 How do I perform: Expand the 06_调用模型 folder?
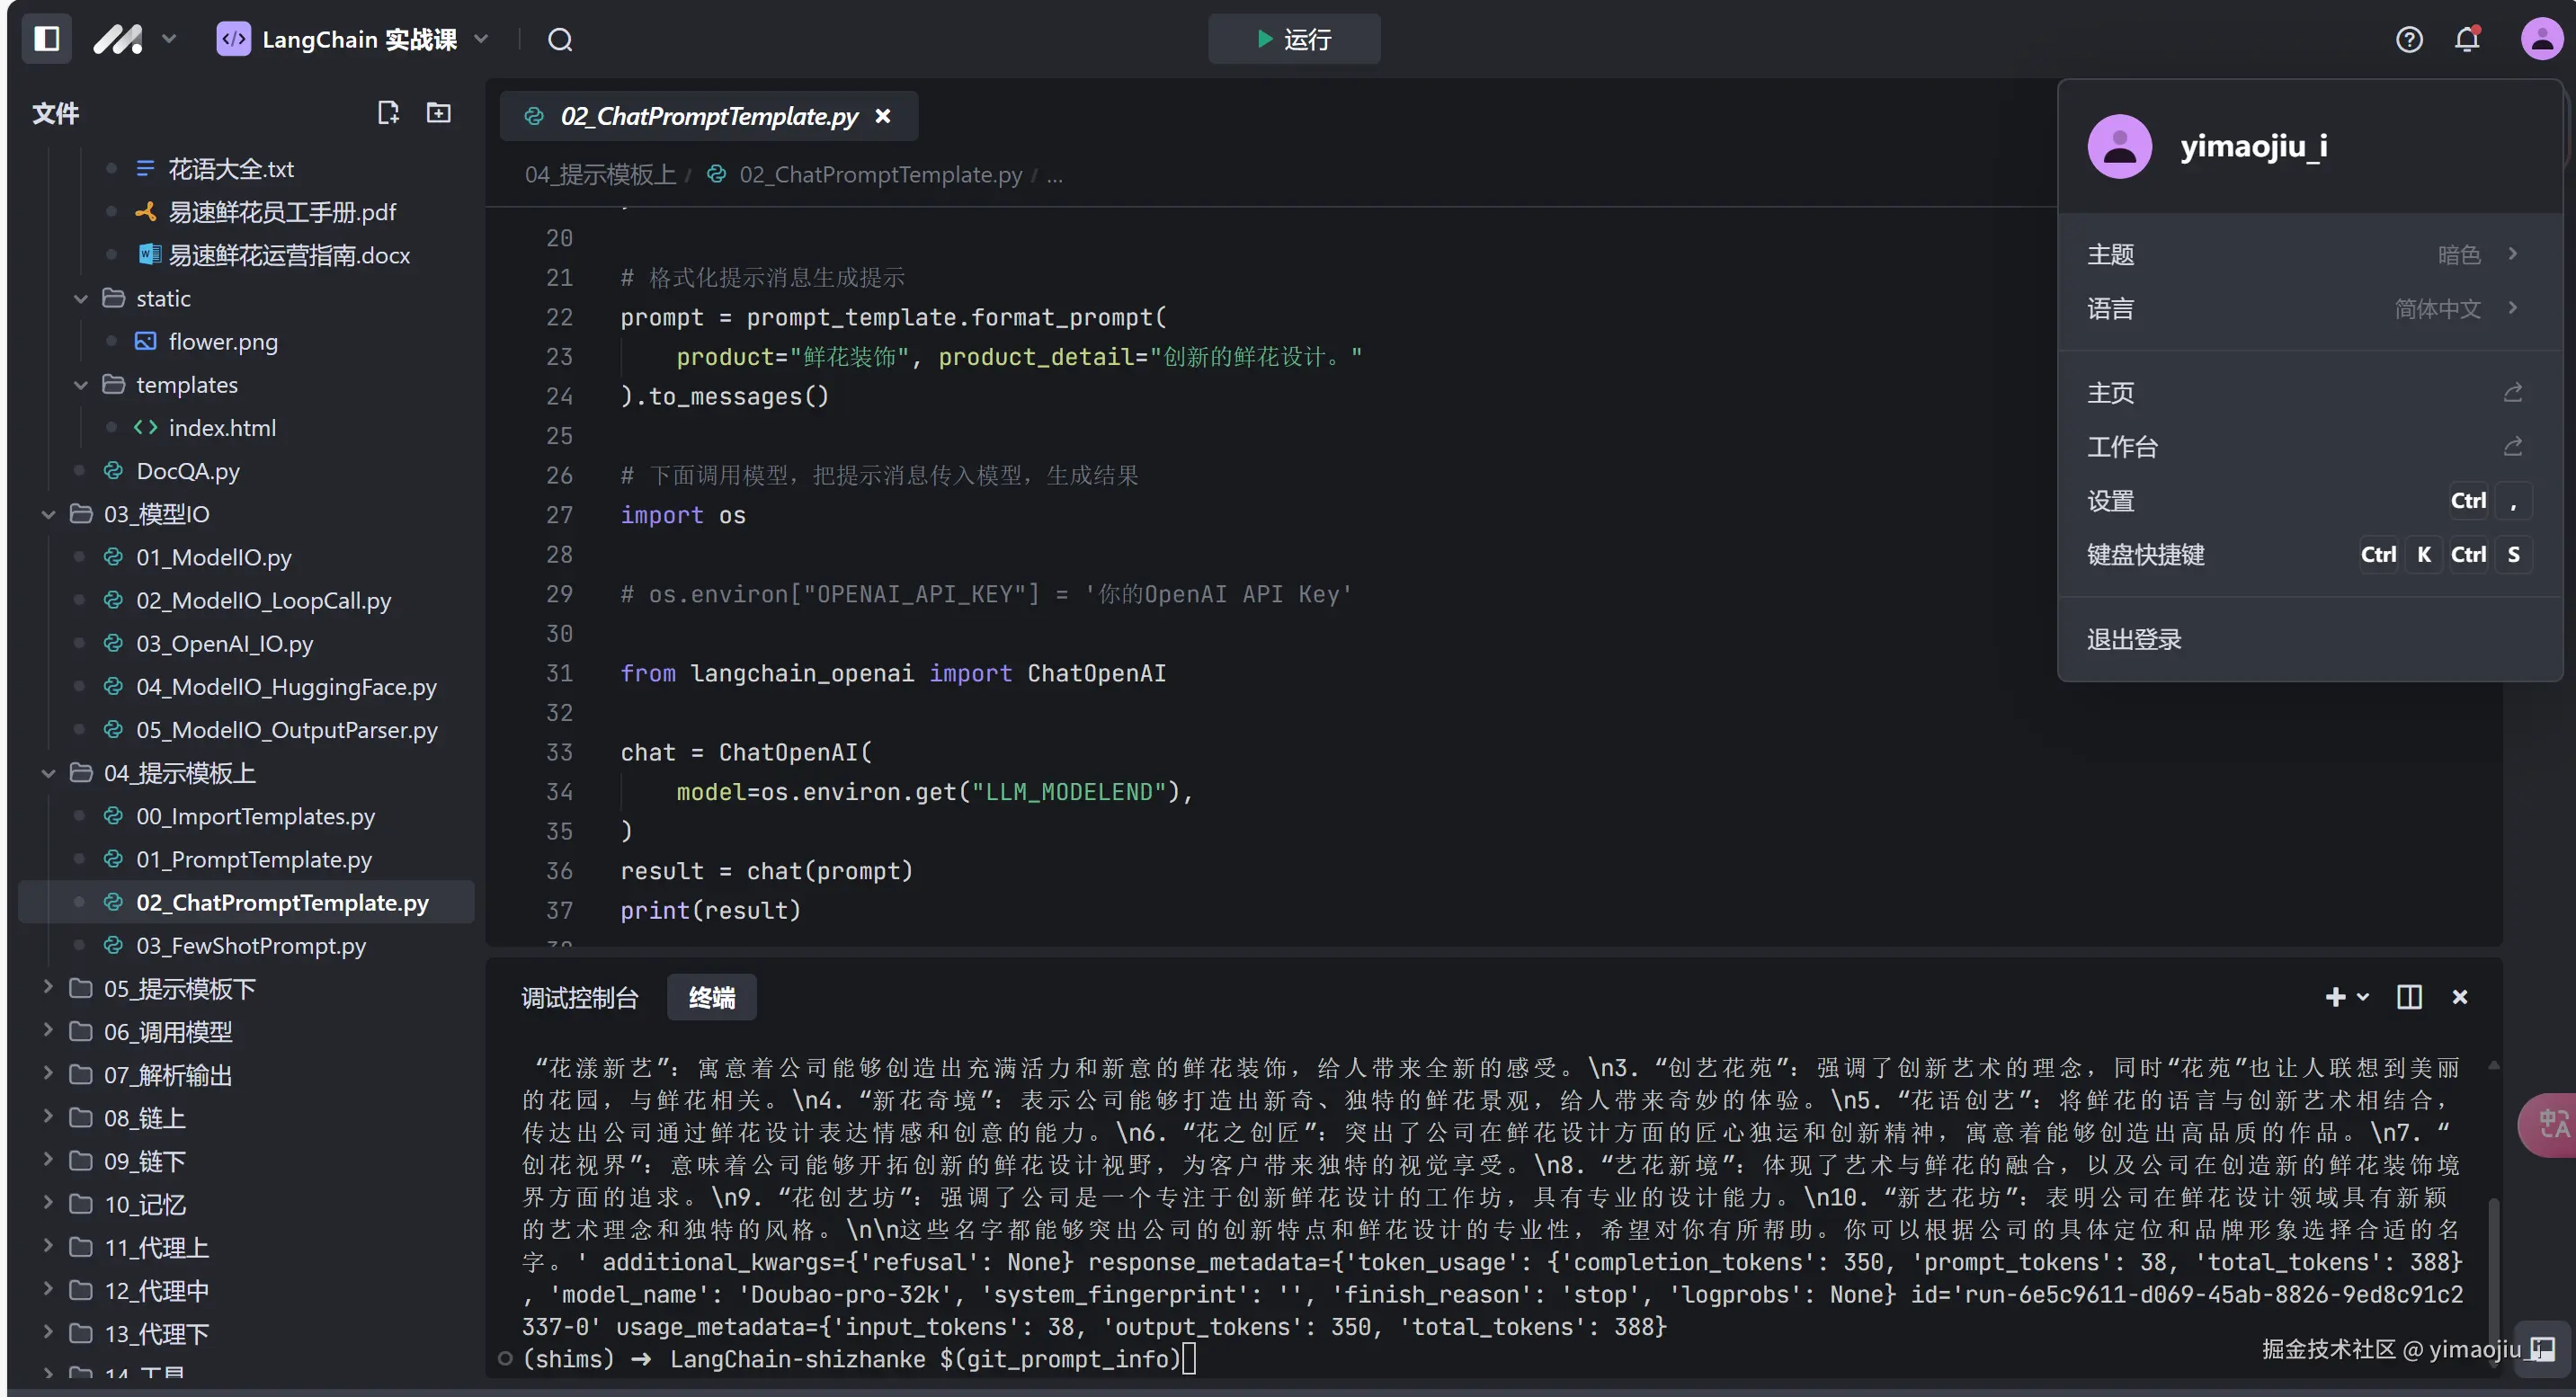(x=48, y=1030)
